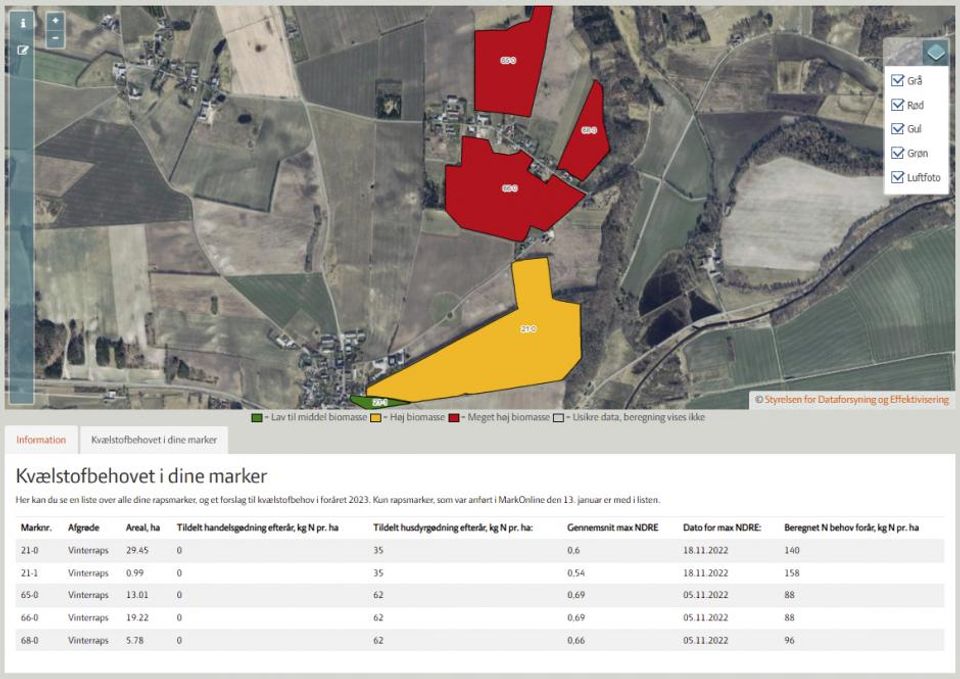Zoom out using the minus button

[55, 37]
